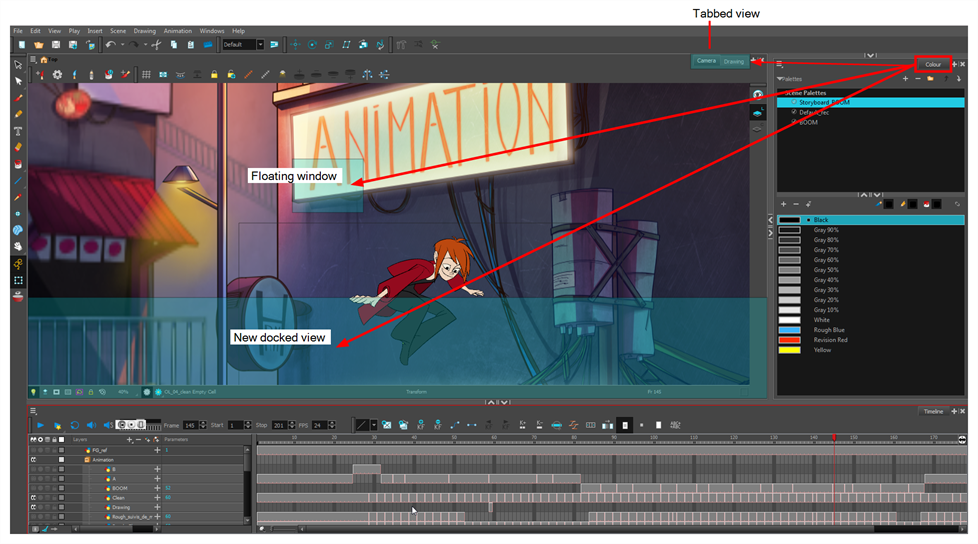Click the Undo arrow in the top toolbar
The width and height of the screenshot is (978, 544).
pos(109,45)
